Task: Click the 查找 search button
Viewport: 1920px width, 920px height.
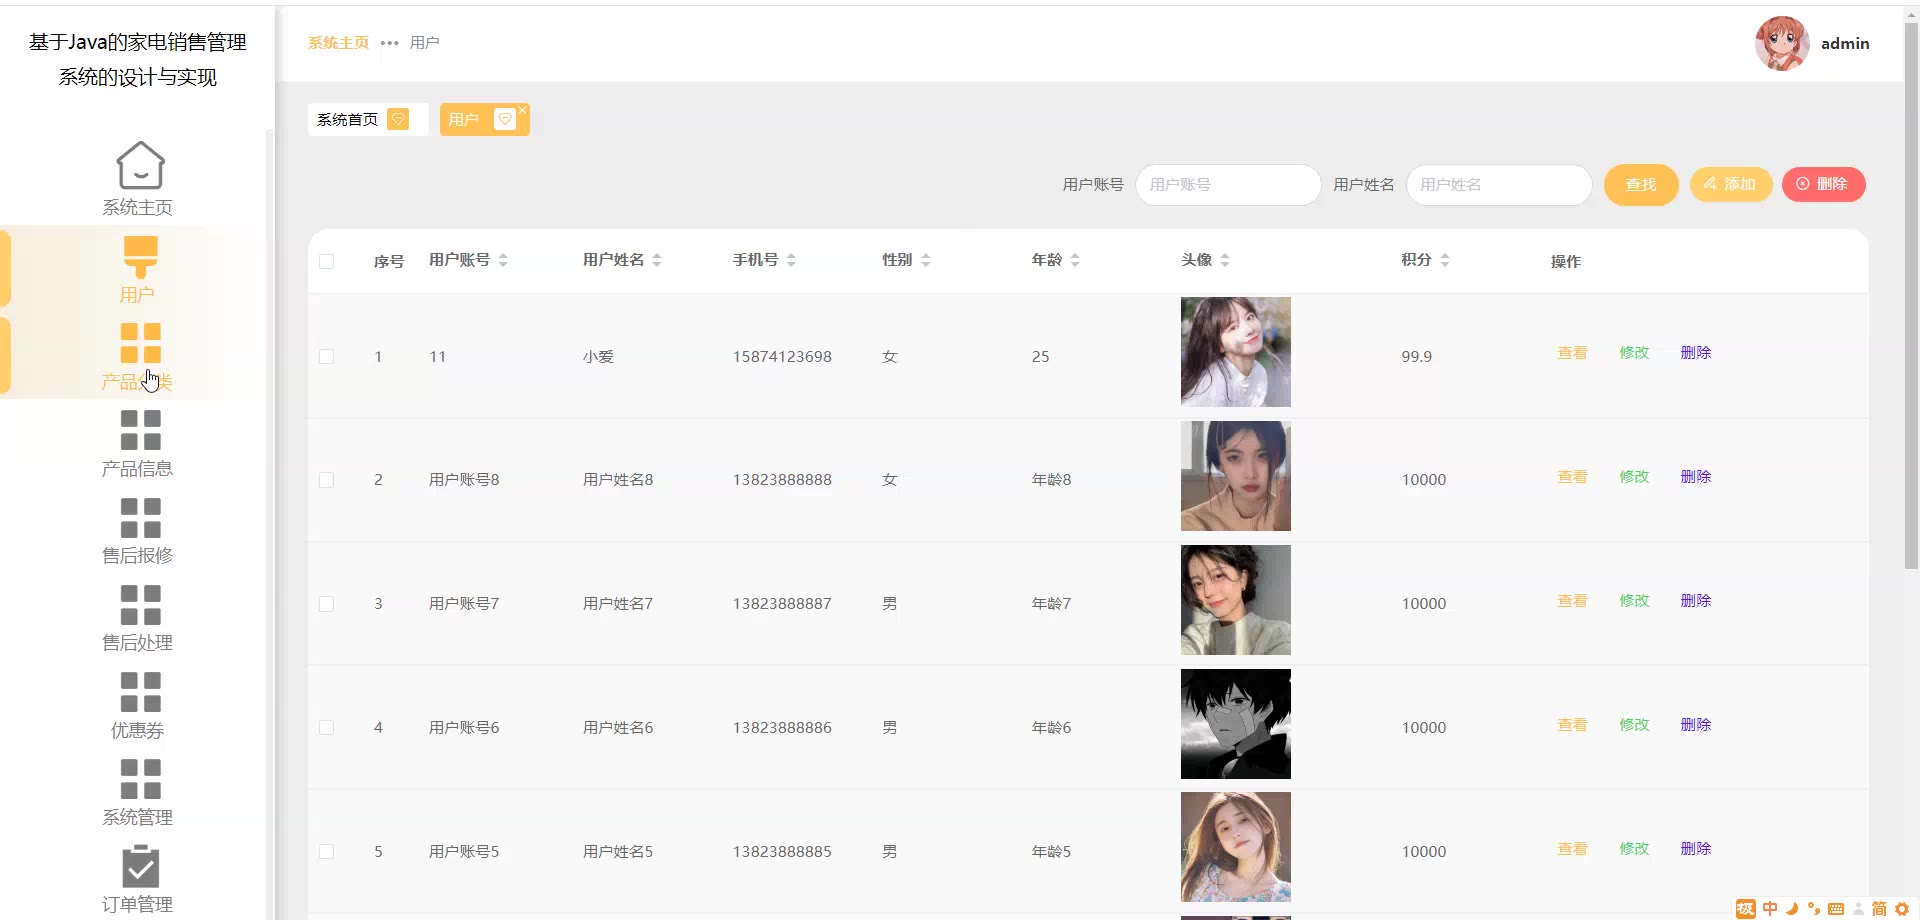Action: click(1641, 185)
